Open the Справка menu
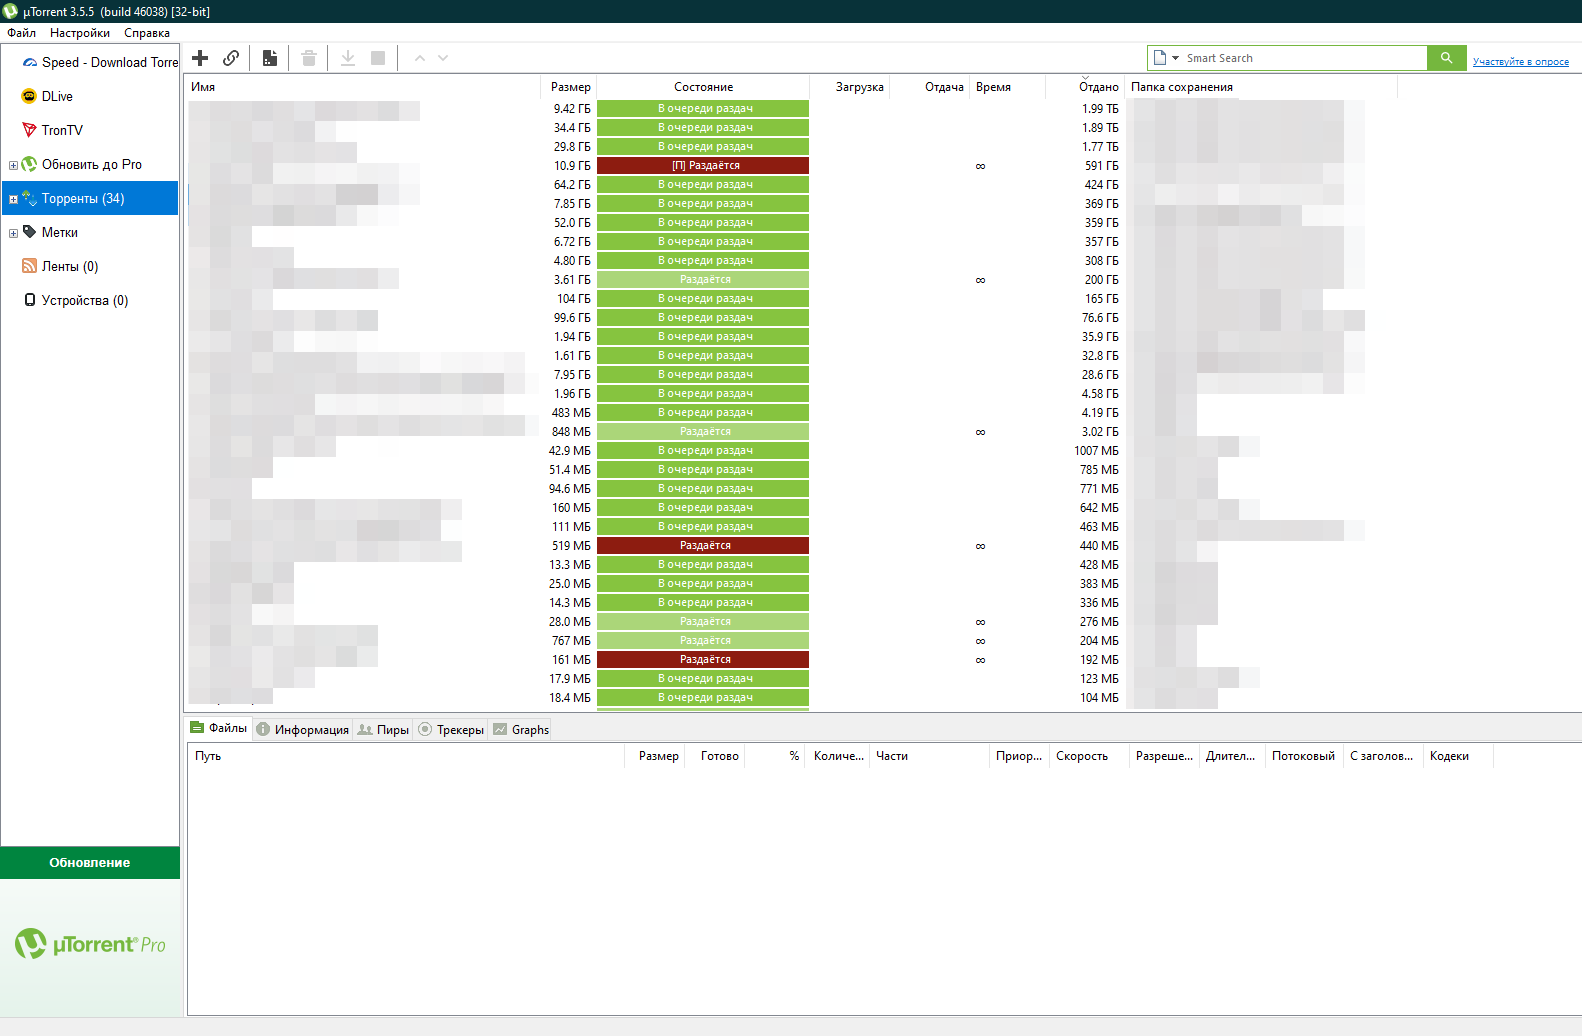Viewport: 1582px width, 1036px height. coord(147,33)
